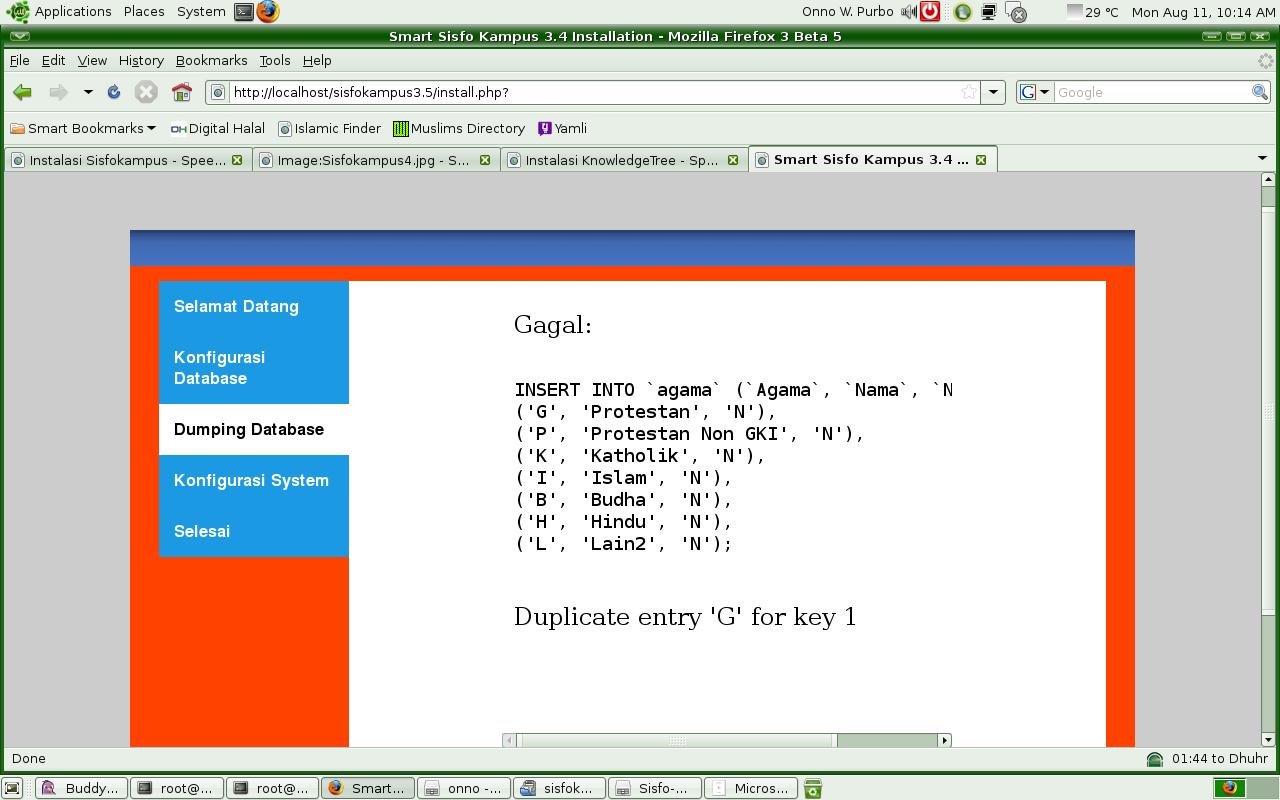Close the Image:Sisfokampus4.jpg tab
The image size is (1280, 800).
pyautogui.click(x=485, y=160)
